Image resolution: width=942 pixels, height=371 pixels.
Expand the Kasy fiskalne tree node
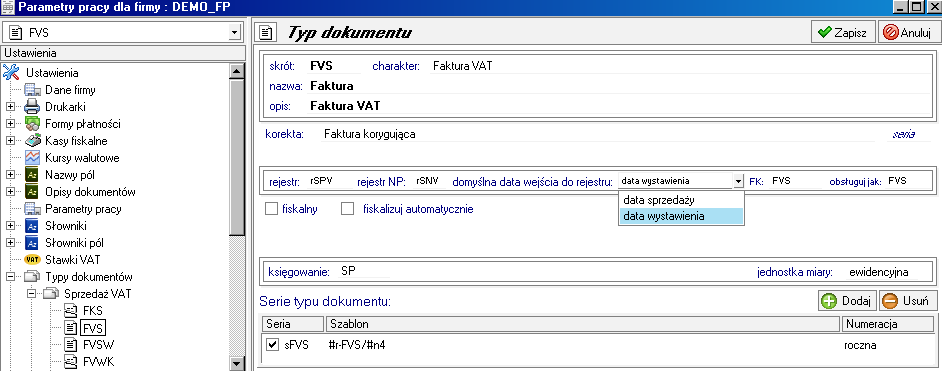[x=11, y=141]
